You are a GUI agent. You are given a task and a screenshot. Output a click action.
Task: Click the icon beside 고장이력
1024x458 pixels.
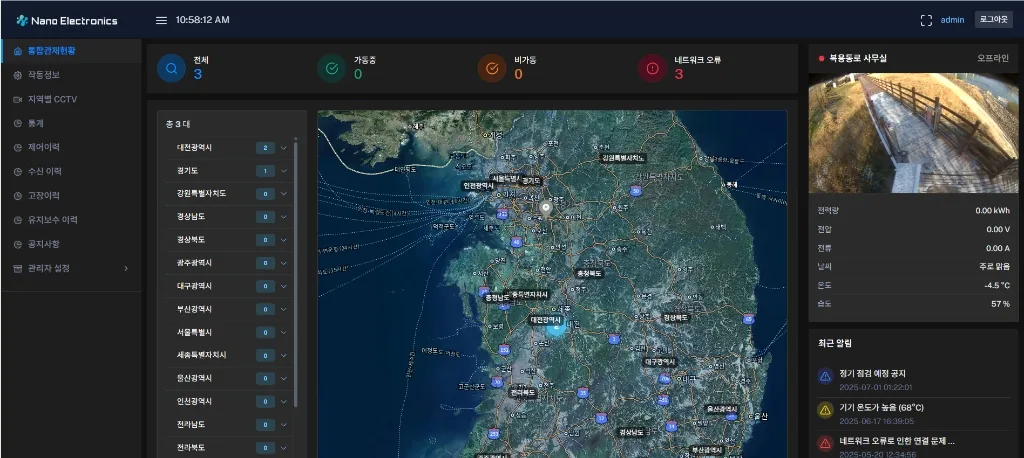[18, 196]
